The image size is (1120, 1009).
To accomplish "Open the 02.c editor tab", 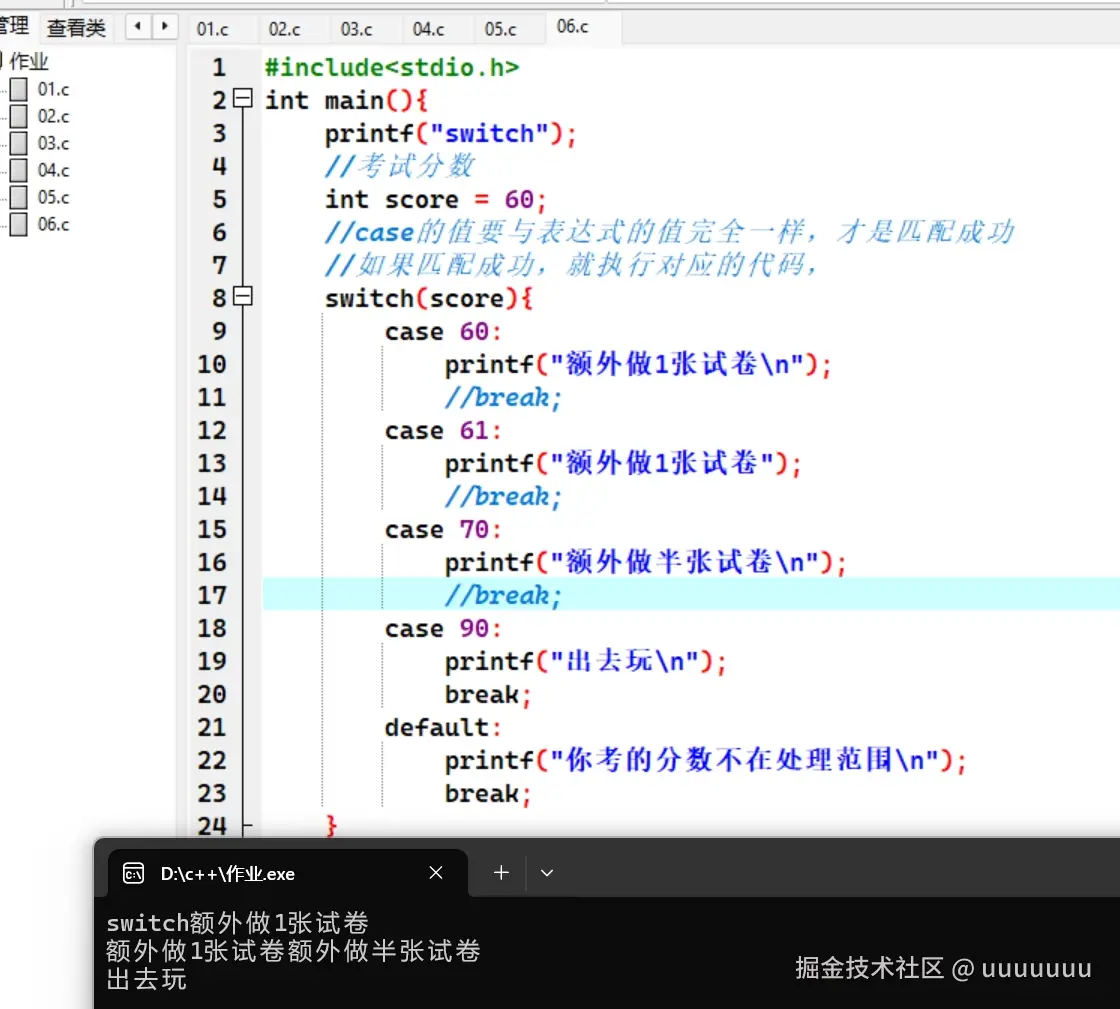I will [284, 29].
